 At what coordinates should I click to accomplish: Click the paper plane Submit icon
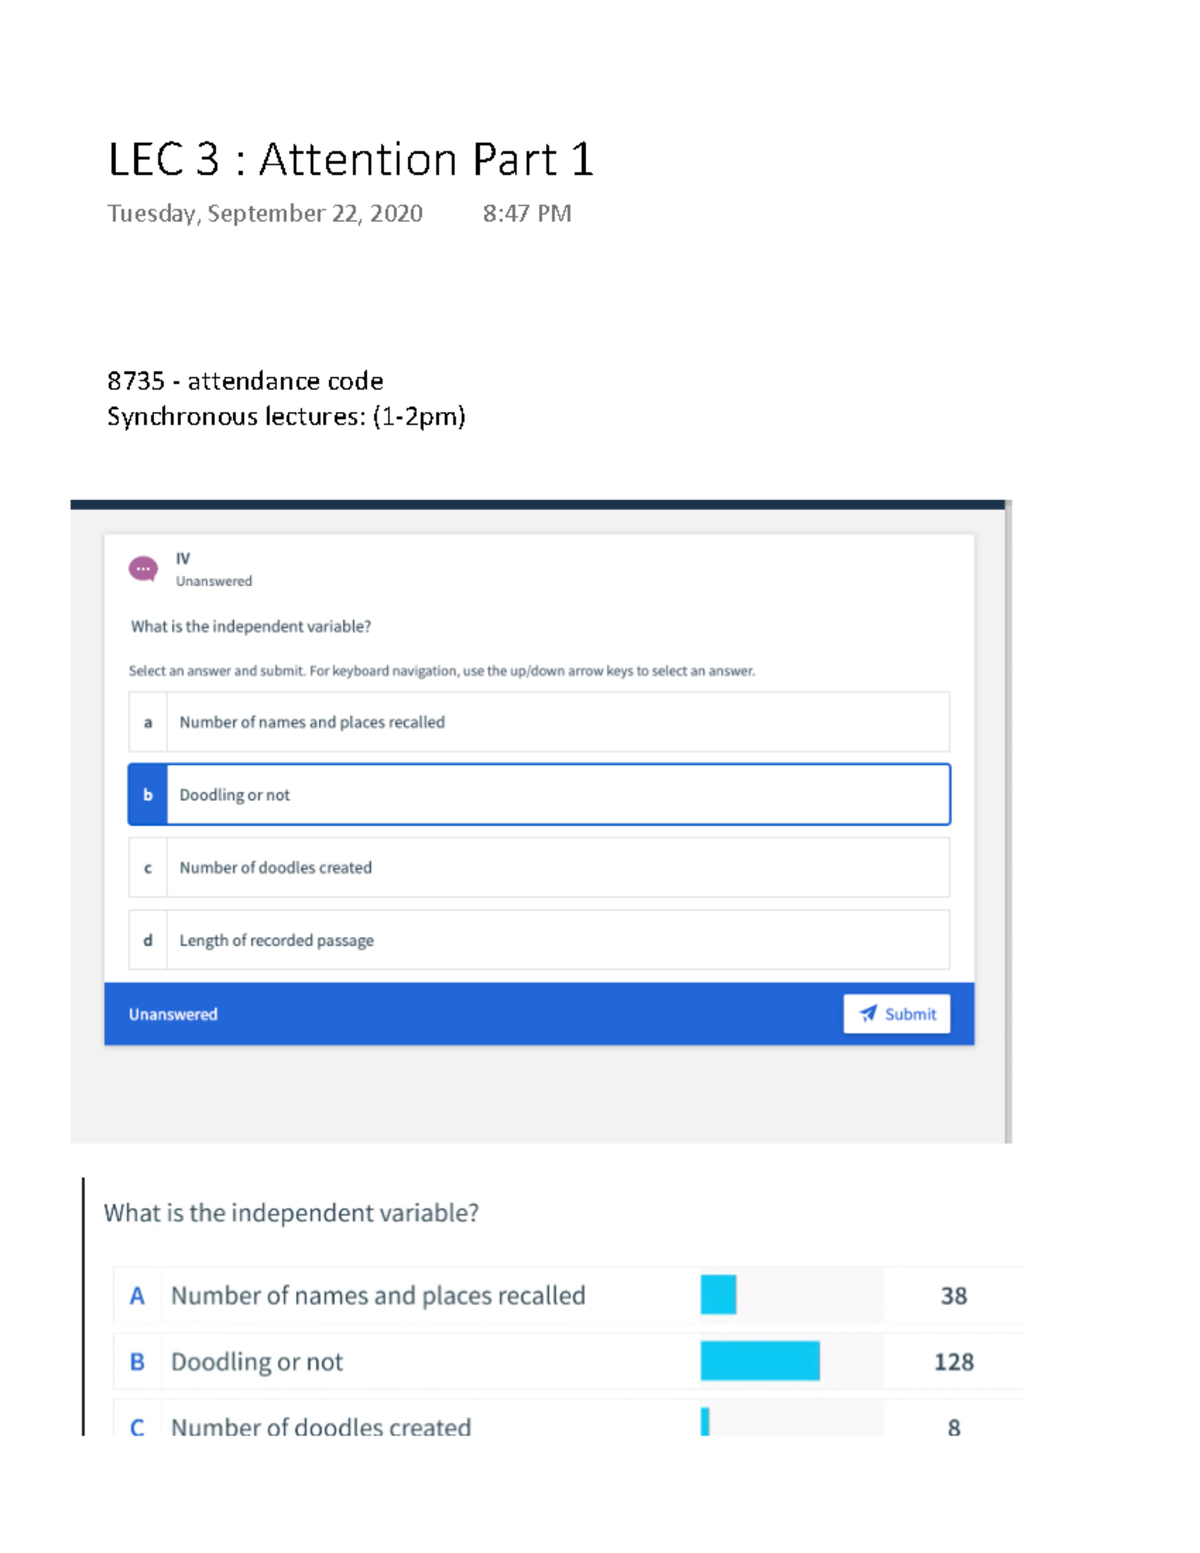click(868, 1013)
